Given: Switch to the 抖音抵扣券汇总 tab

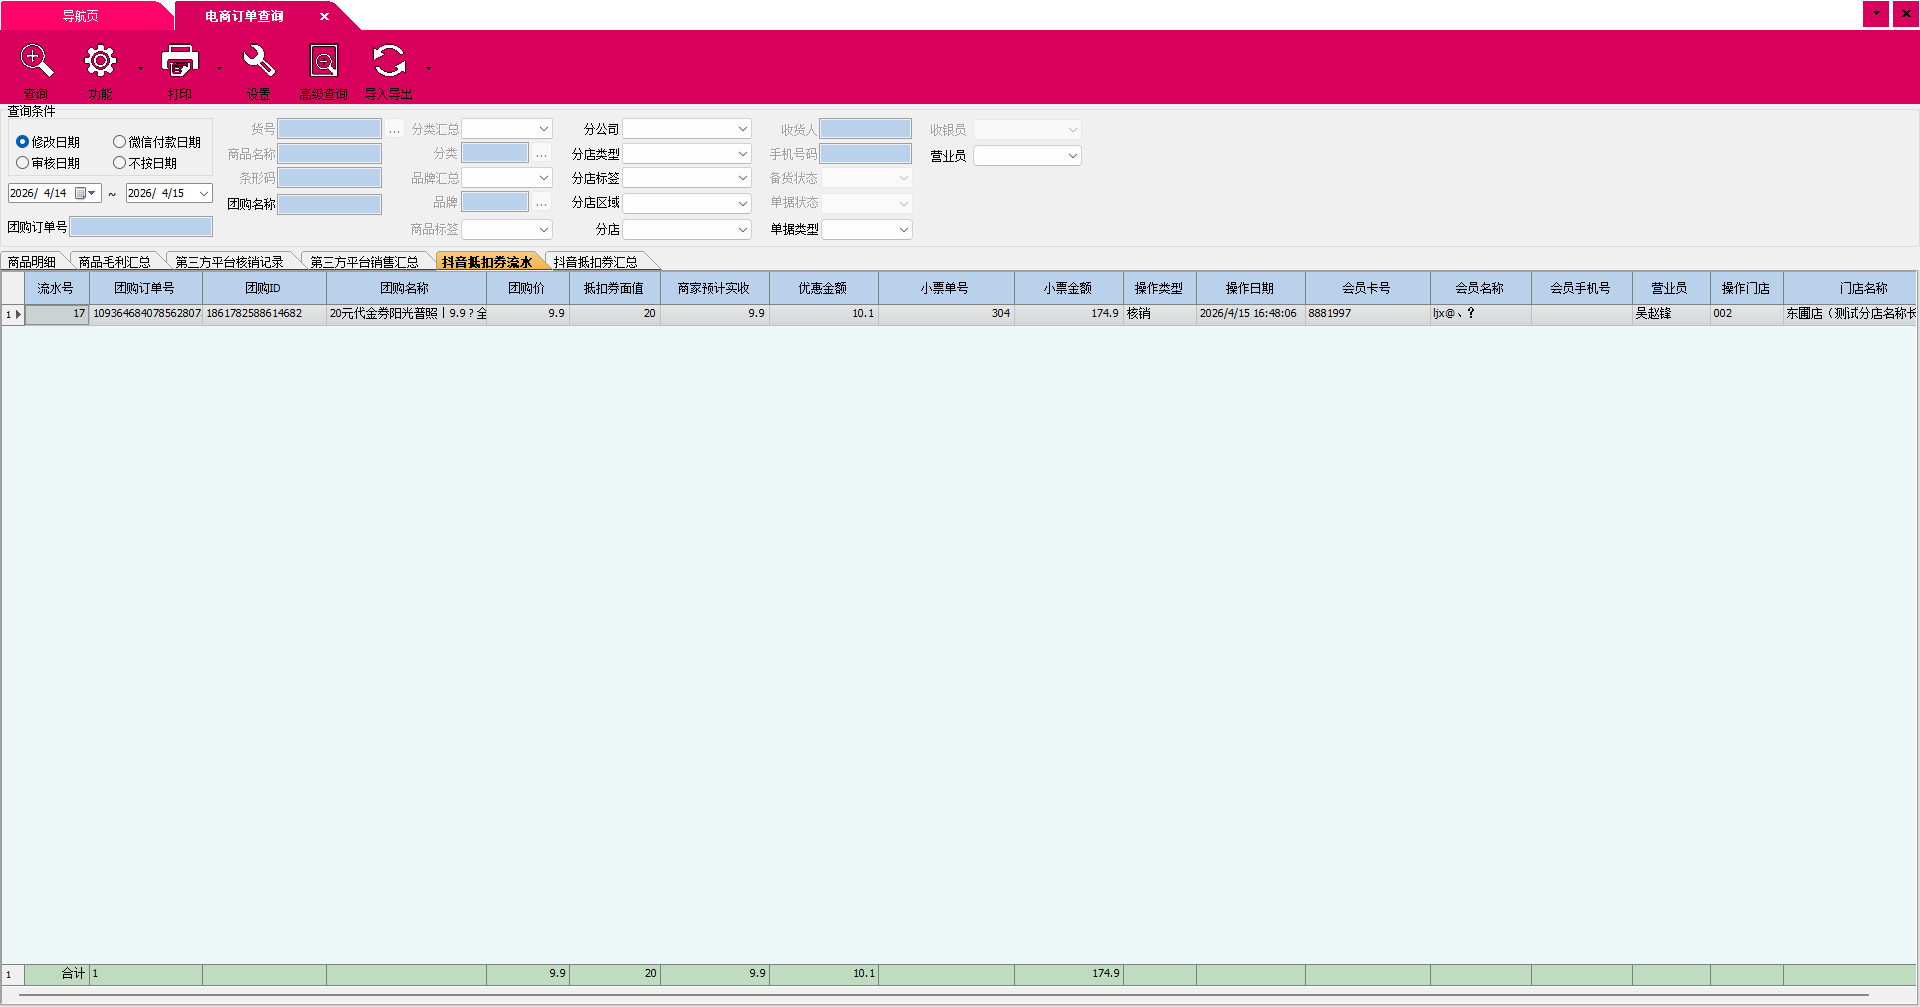Looking at the screenshot, I should click(596, 262).
